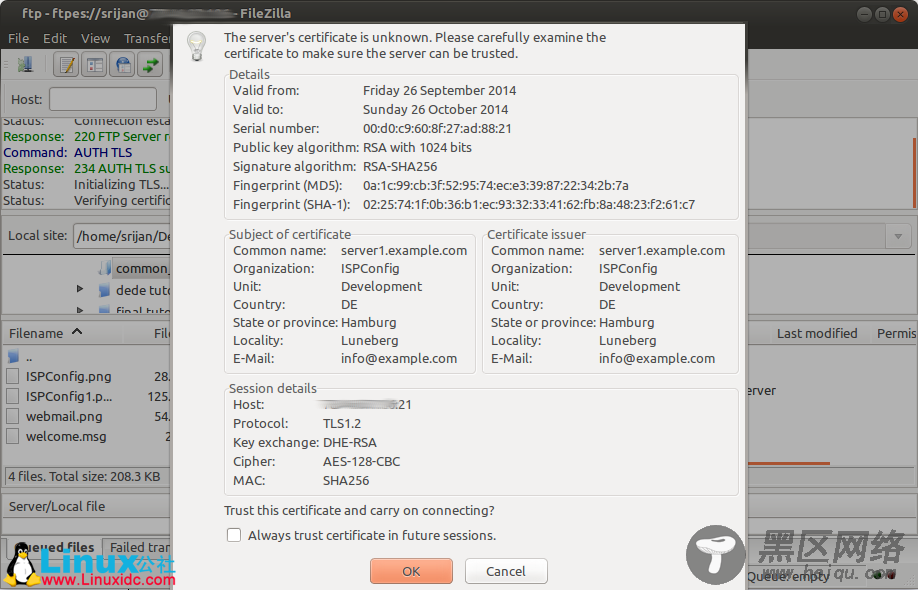This screenshot has height=590, width=918.
Task: Click the ISPConfig.png file icon
Action: [12, 376]
